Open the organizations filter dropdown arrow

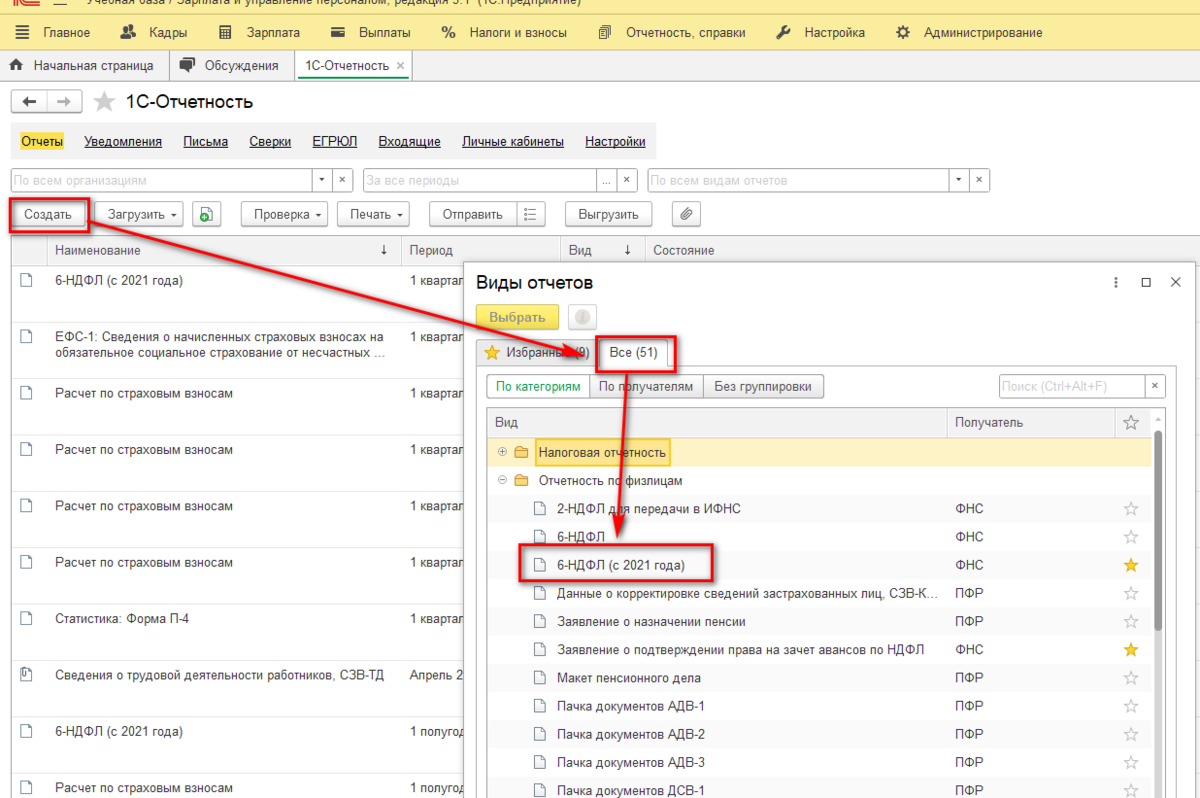point(321,181)
